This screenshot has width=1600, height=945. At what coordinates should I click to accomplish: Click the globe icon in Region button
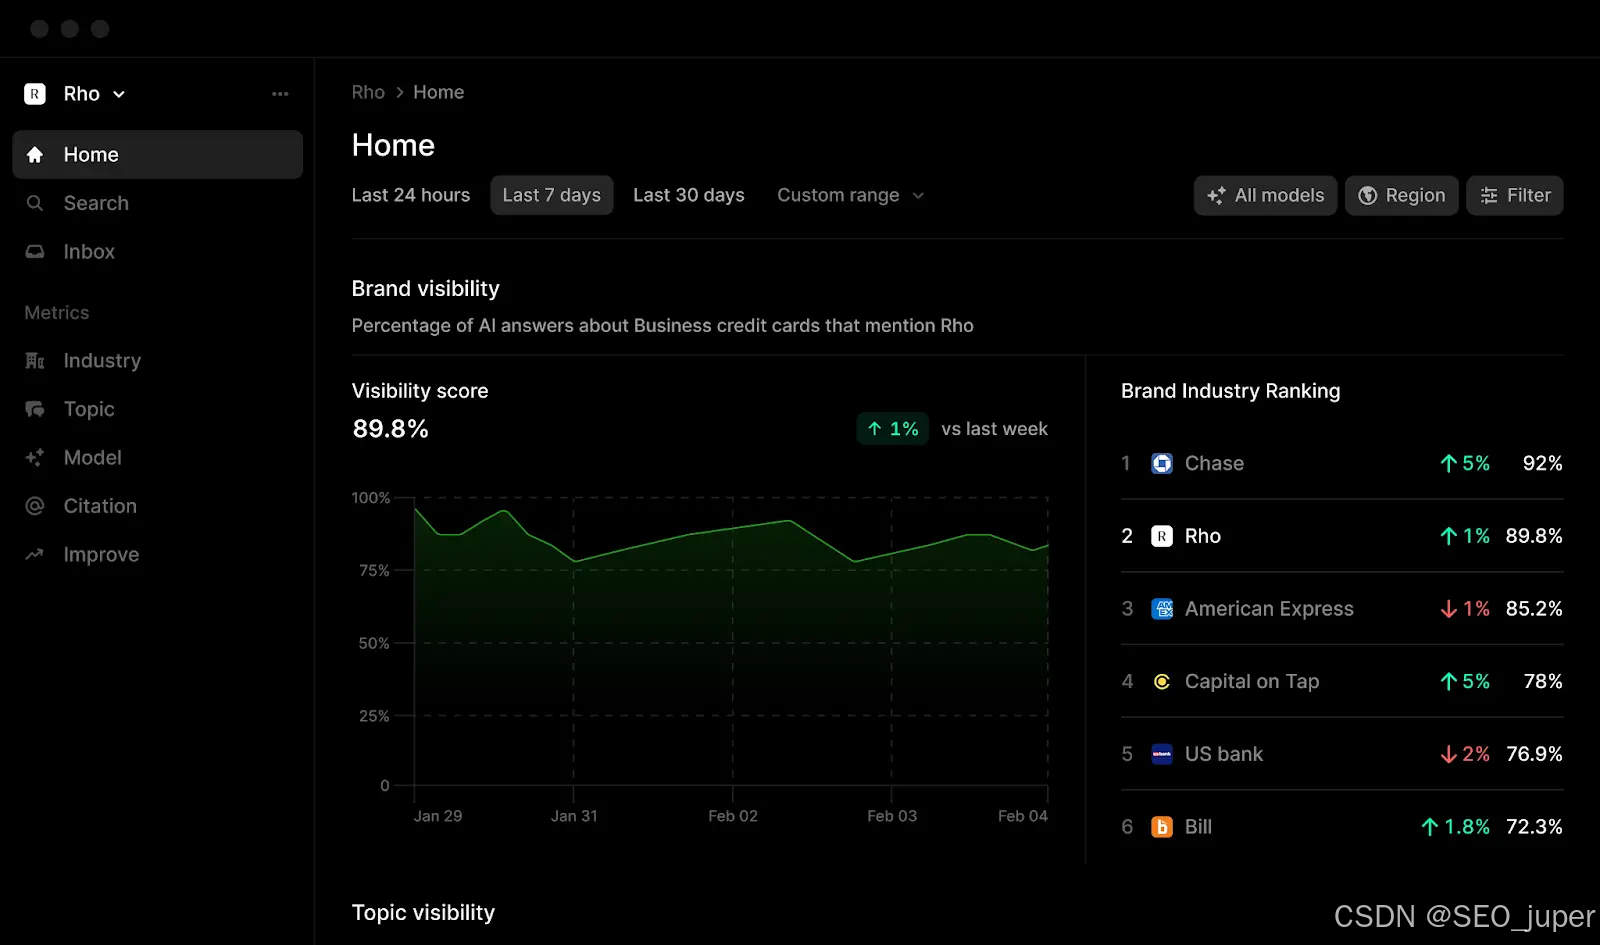click(1368, 196)
